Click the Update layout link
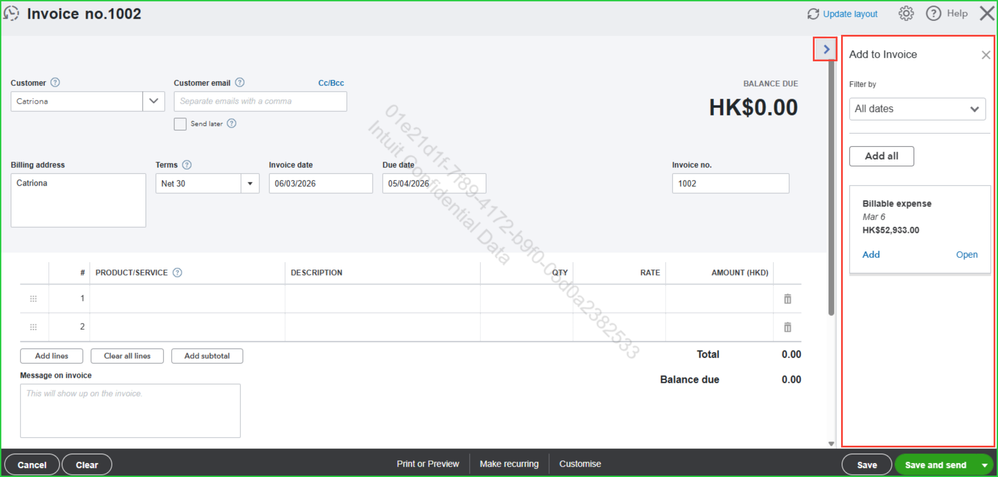This screenshot has height=477, width=998. (850, 13)
